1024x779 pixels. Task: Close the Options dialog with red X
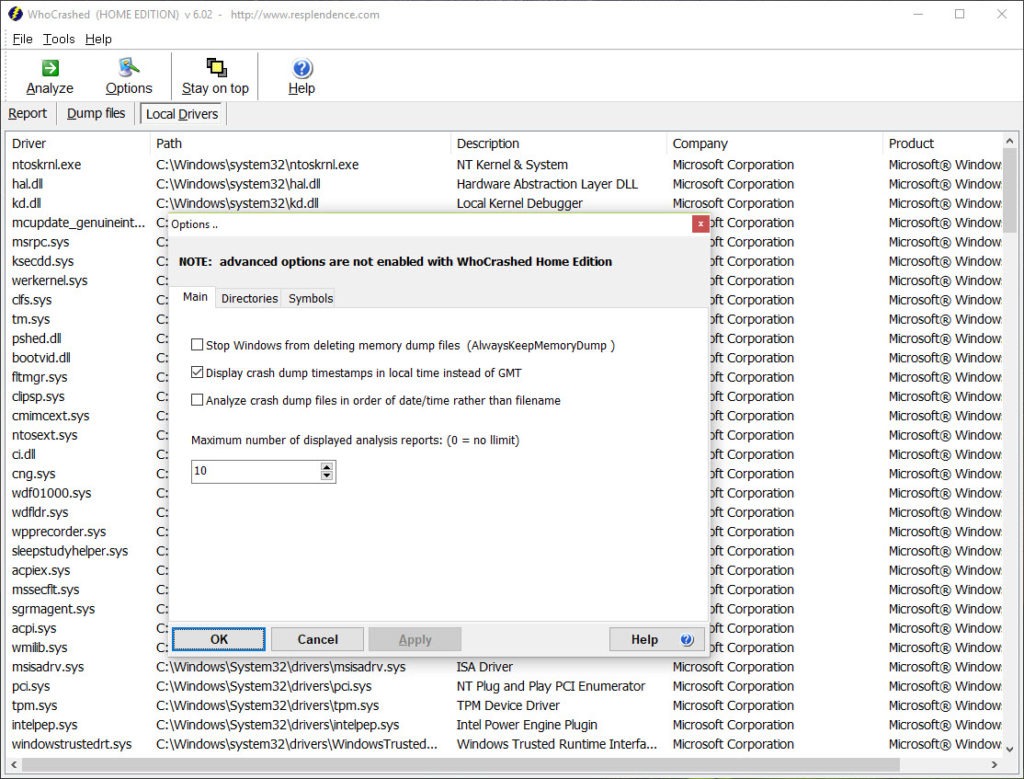pos(700,224)
